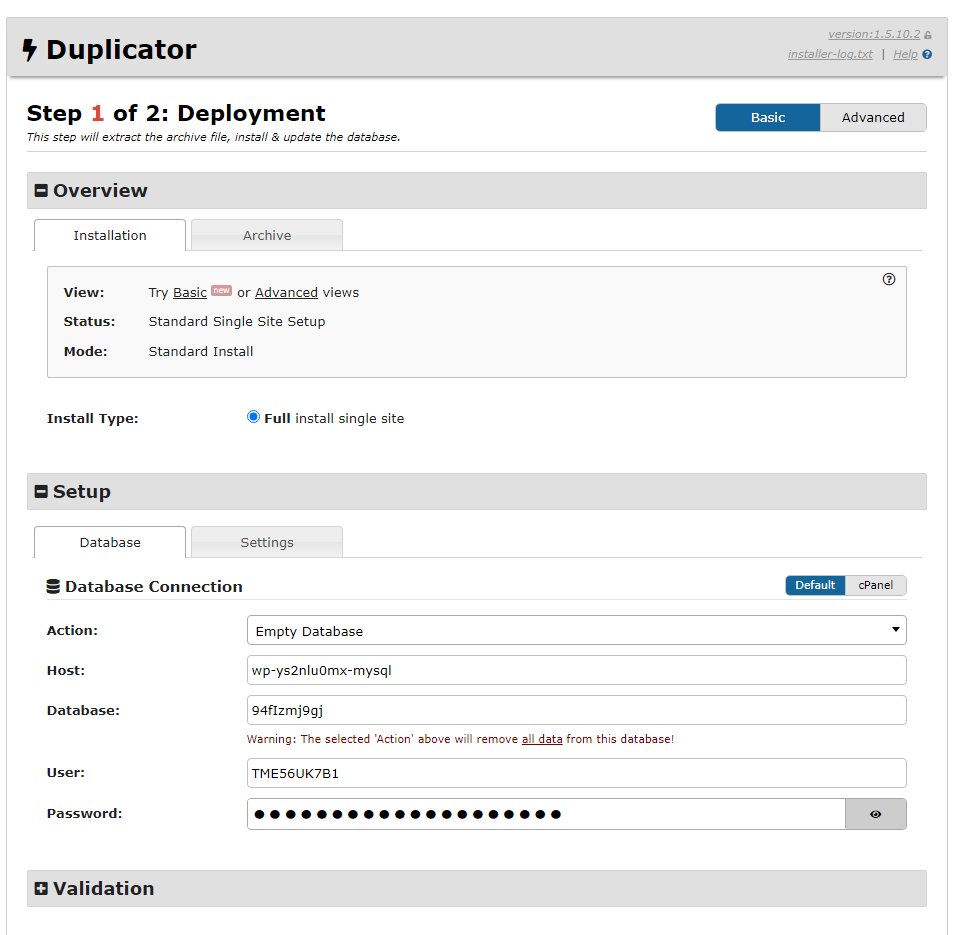Image resolution: width=953 pixels, height=935 pixels.
Task: Focus the Password input field
Action: tap(546, 814)
